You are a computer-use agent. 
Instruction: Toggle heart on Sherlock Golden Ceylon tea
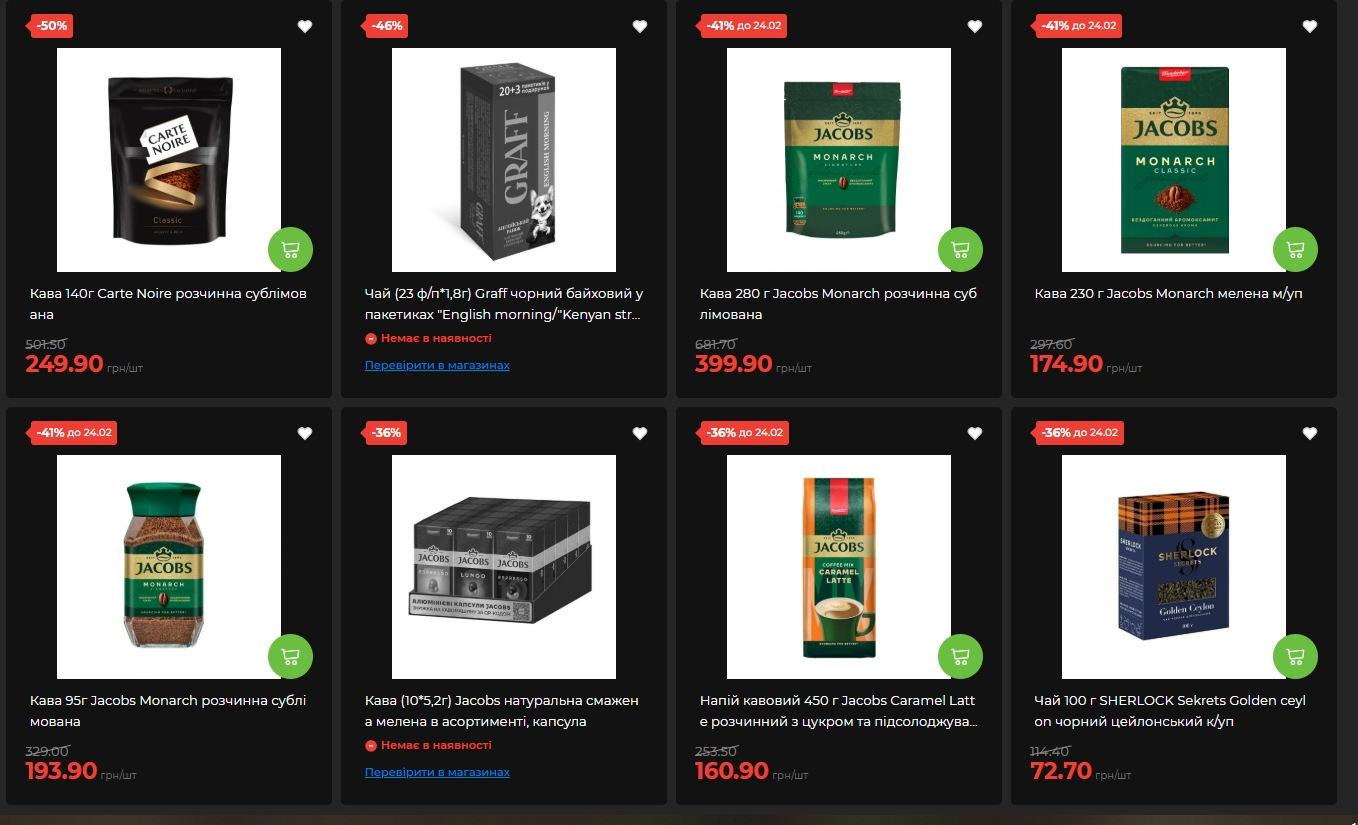pos(1310,433)
